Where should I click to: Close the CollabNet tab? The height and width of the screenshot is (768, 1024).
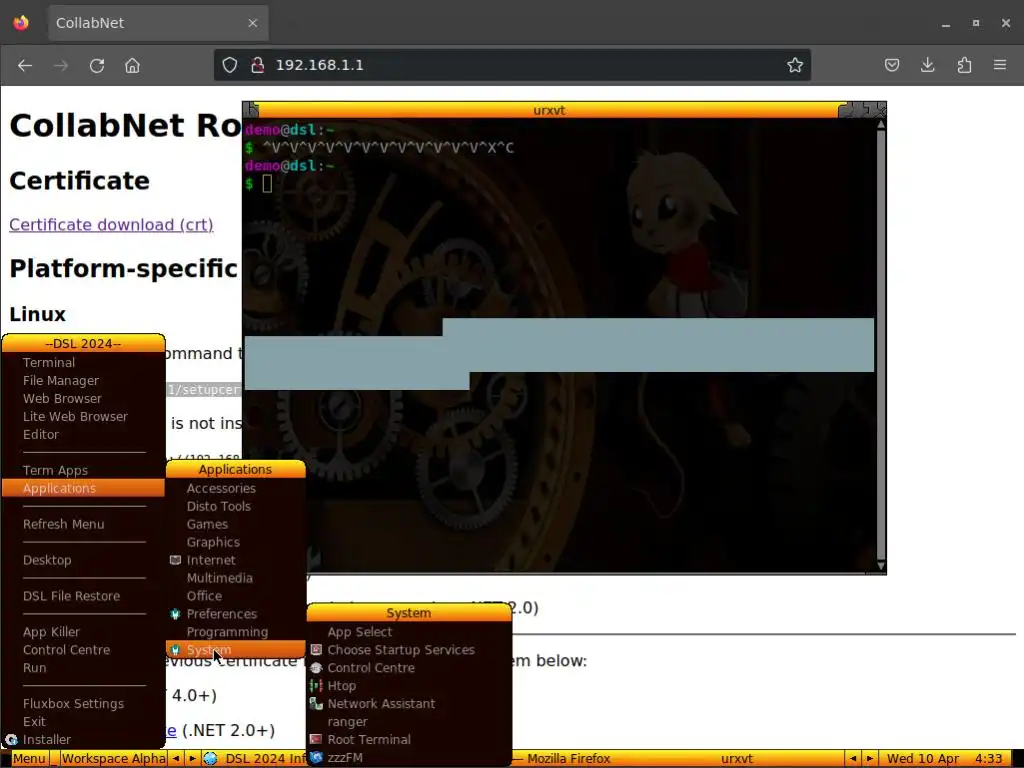click(x=253, y=23)
